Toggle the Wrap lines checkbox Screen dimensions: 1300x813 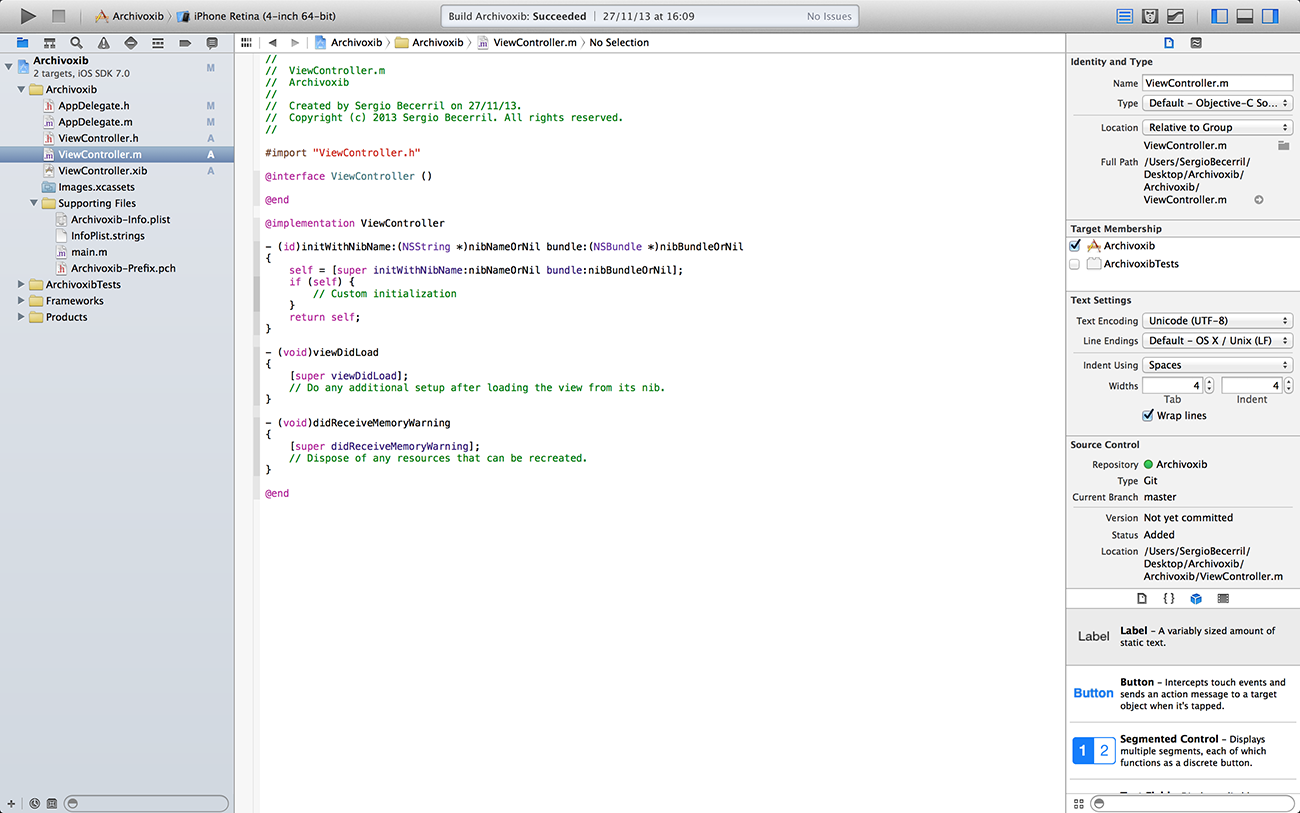click(1148, 416)
